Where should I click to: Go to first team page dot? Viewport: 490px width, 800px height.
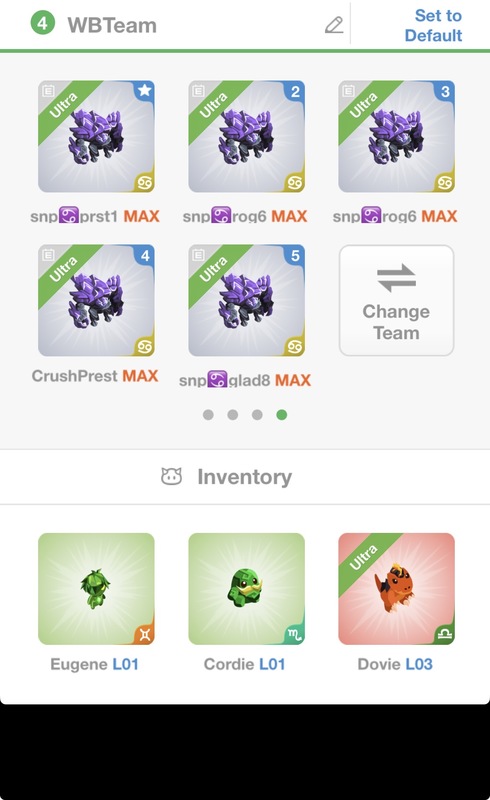coord(208,415)
